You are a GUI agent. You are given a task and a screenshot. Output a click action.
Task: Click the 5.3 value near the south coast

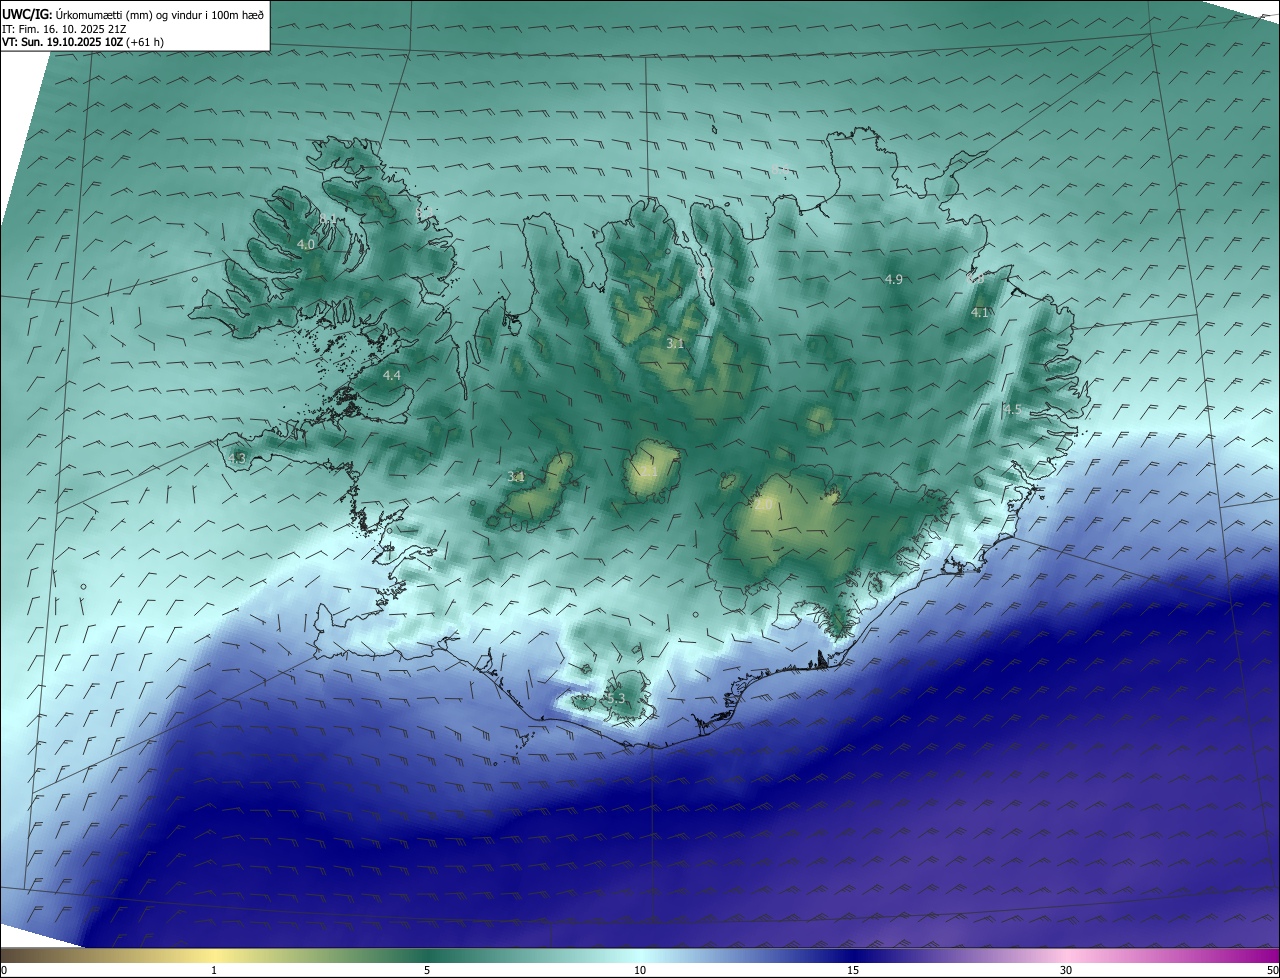point(615,698)
